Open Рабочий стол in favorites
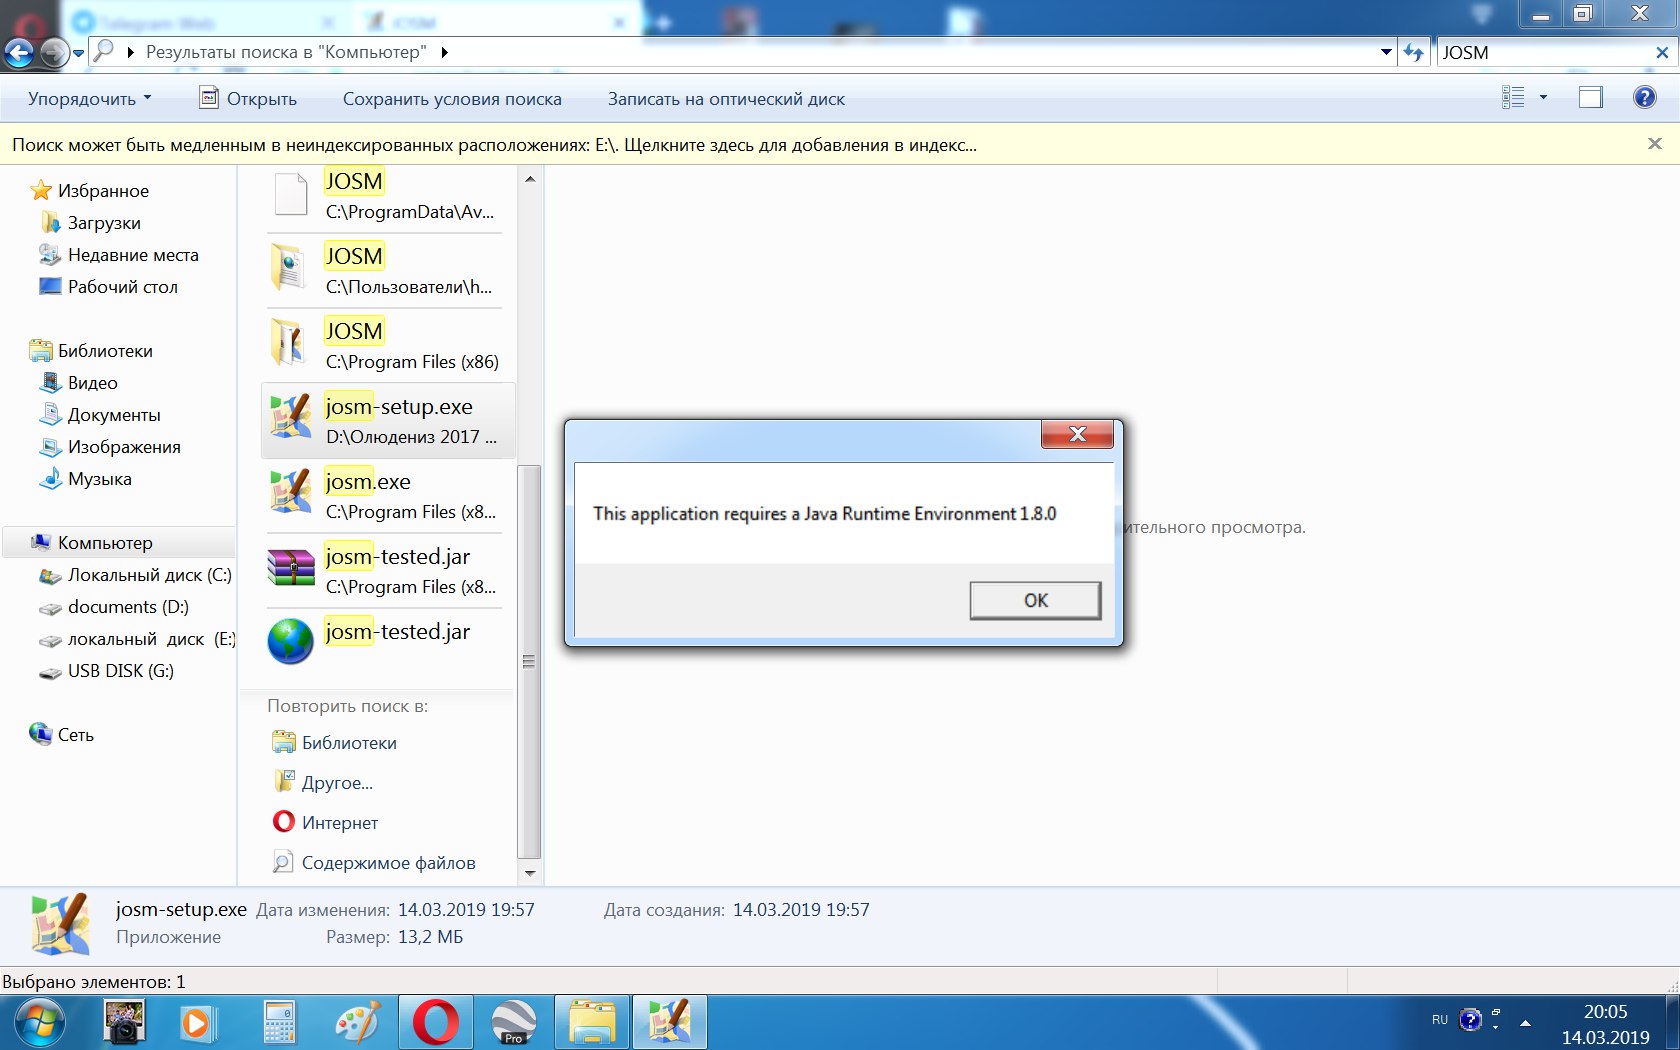The image size is (1680, 1050). pyautogui.click(x=108, y=286)
